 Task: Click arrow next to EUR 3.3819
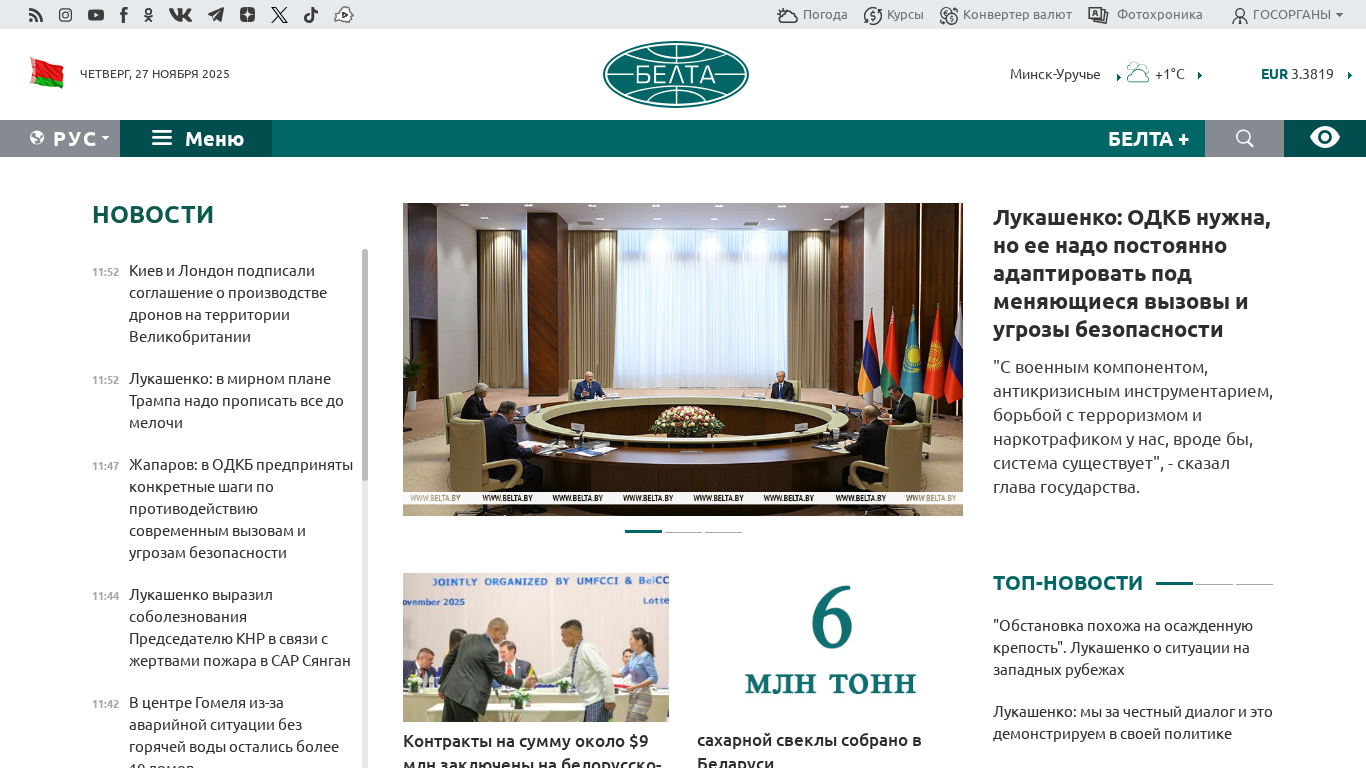click(1349, 75)
